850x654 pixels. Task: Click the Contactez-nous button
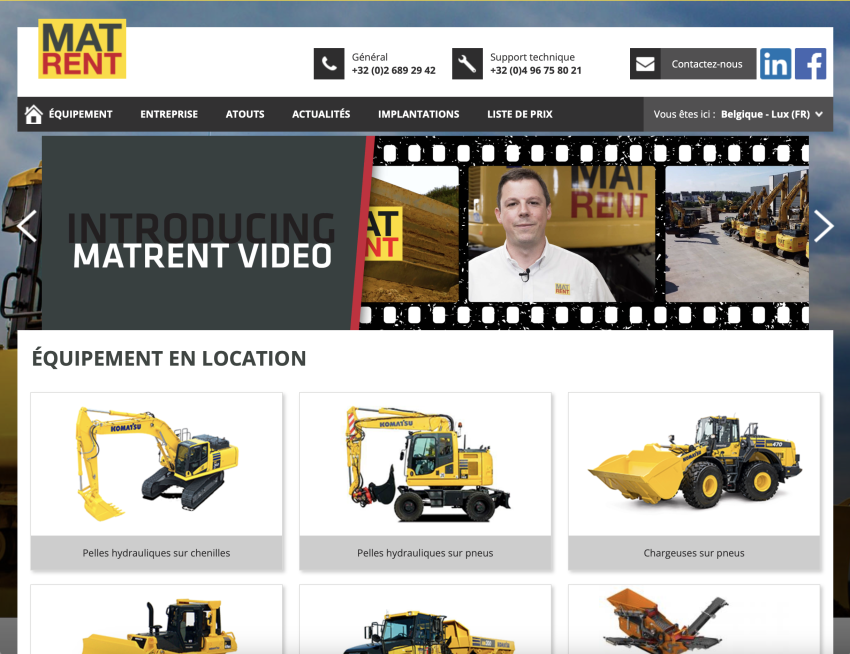point(706,64)
